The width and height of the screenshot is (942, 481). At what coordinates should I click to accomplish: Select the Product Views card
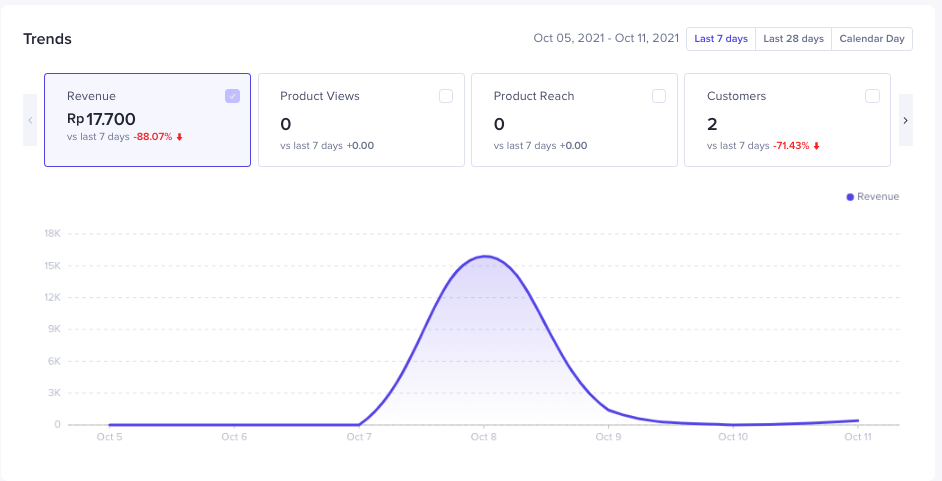click(361, 120)
